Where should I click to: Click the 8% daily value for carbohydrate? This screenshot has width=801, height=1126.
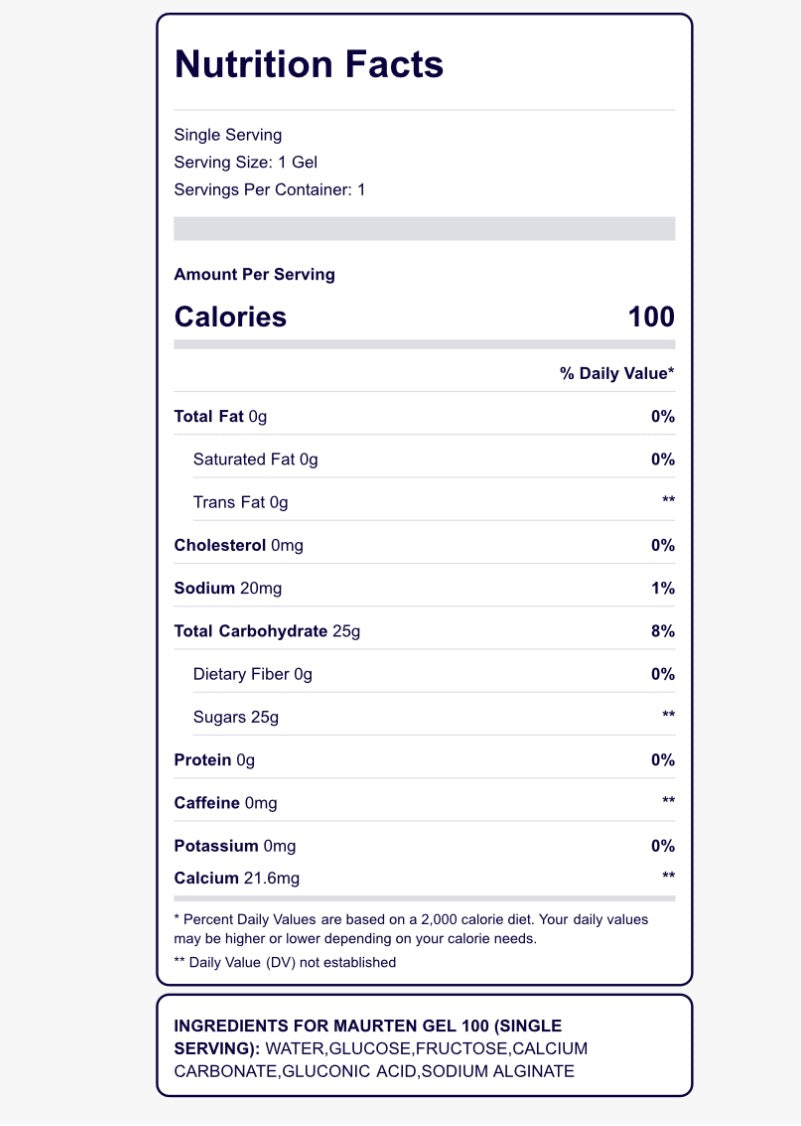click(662, 631)
